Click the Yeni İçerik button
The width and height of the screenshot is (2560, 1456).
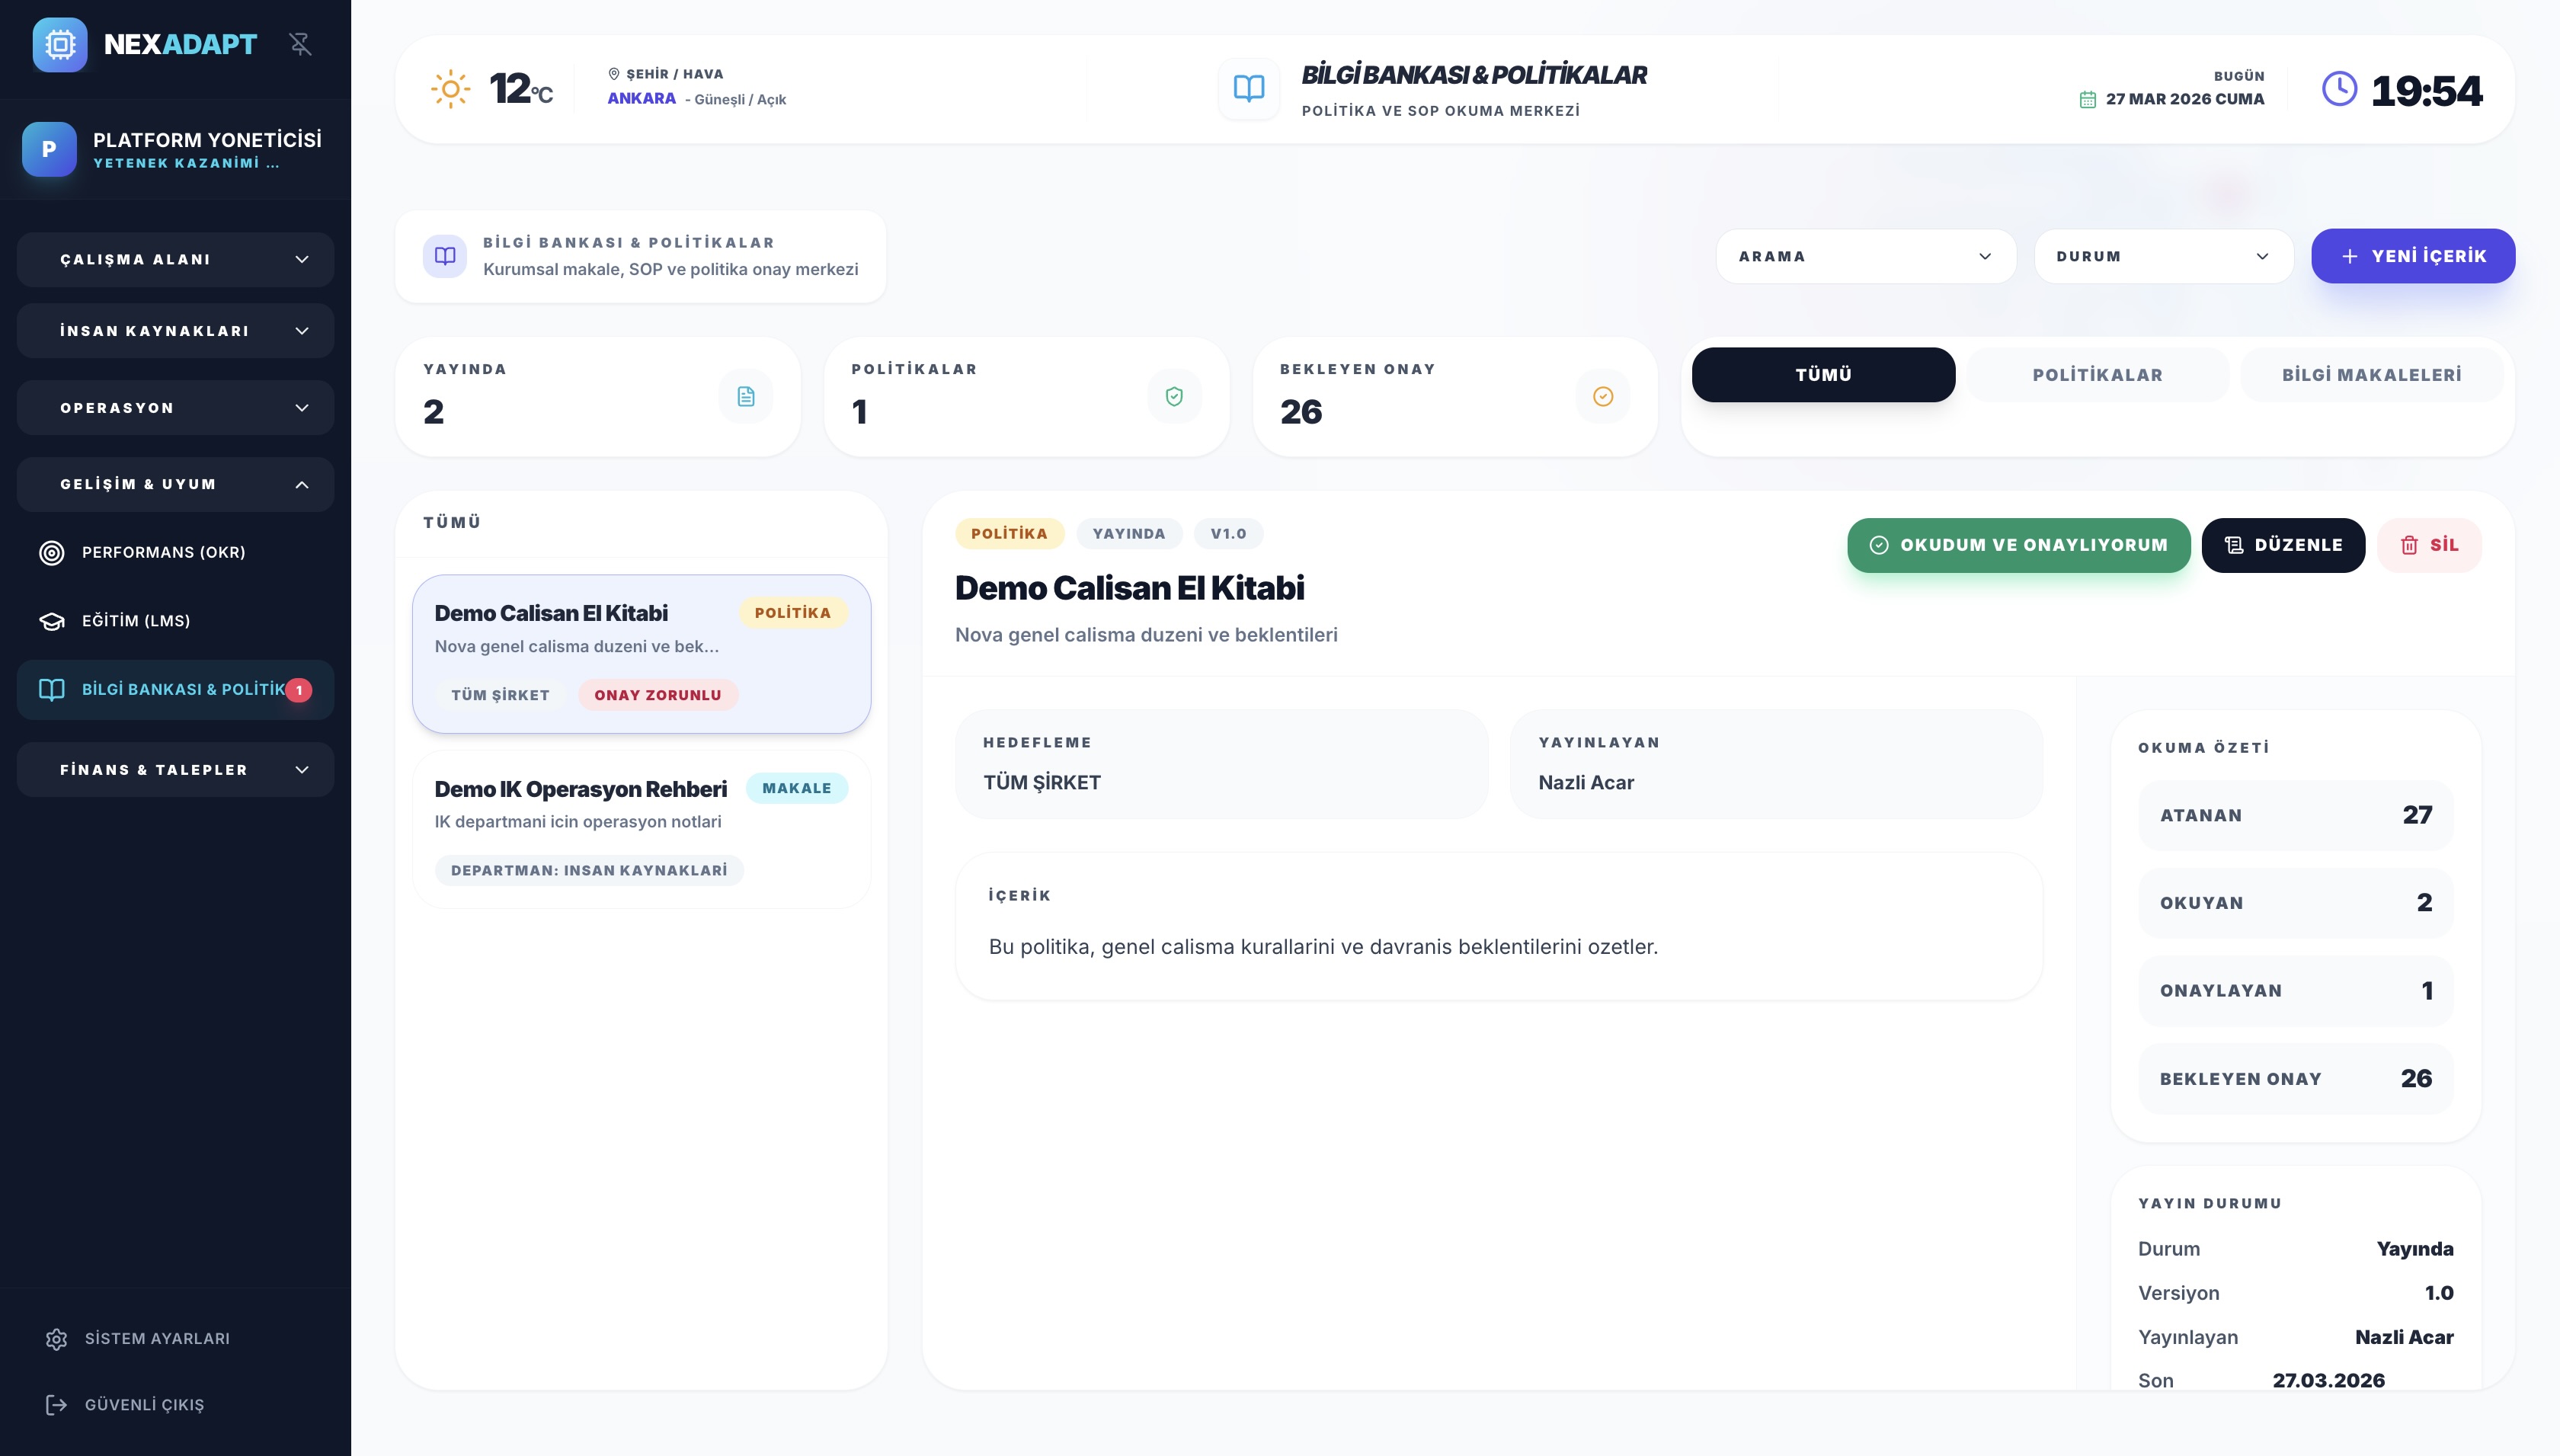(x=2412, y=256)
